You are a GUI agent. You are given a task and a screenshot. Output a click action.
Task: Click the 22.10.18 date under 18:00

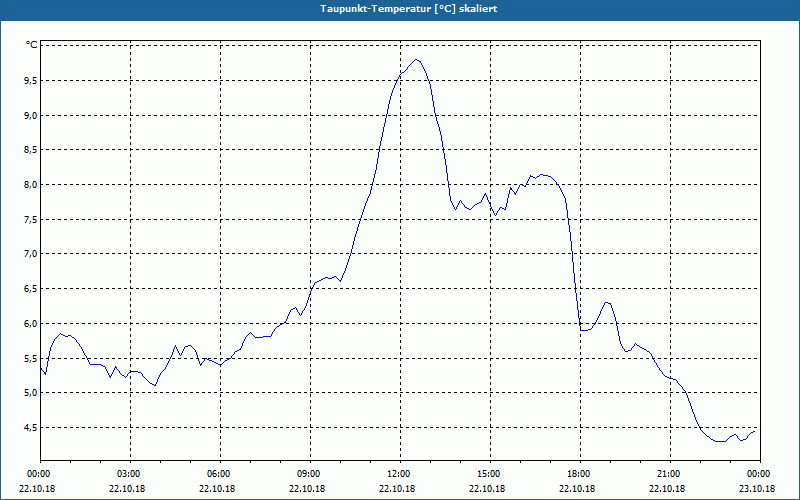[x=577, y=488]
